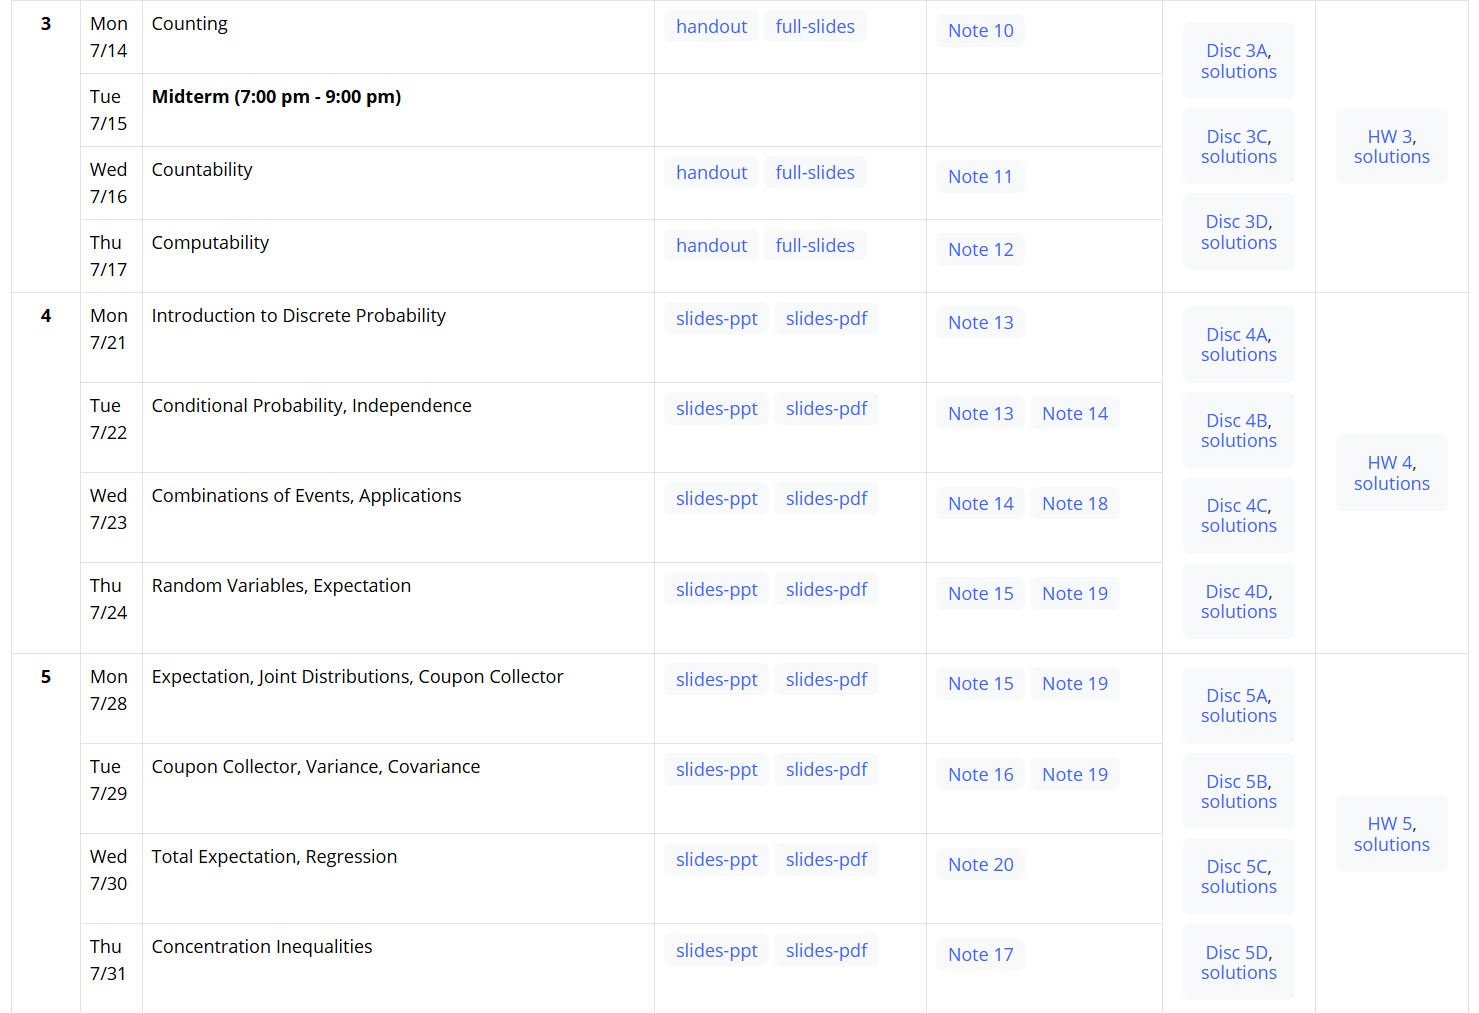Download slides-ppt for the Mon 7/28 Expectation lecture

716,680
